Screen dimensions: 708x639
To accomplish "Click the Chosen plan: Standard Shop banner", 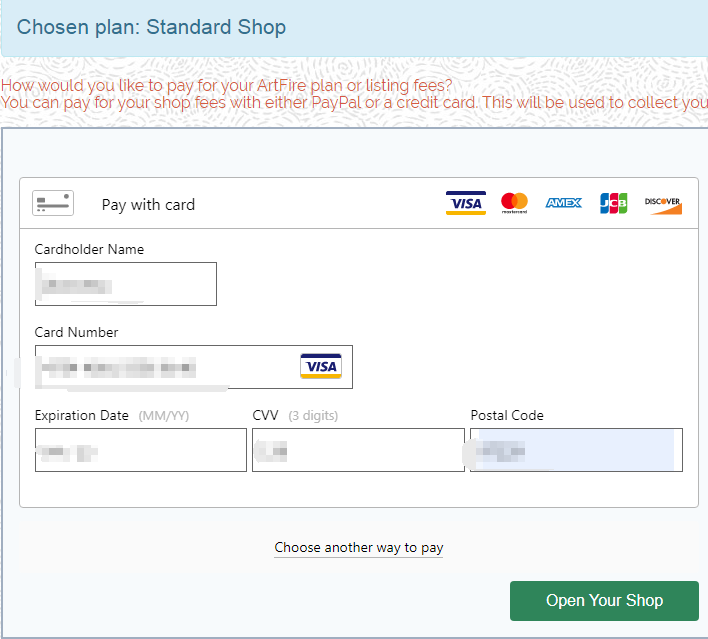I will point(151,28).
